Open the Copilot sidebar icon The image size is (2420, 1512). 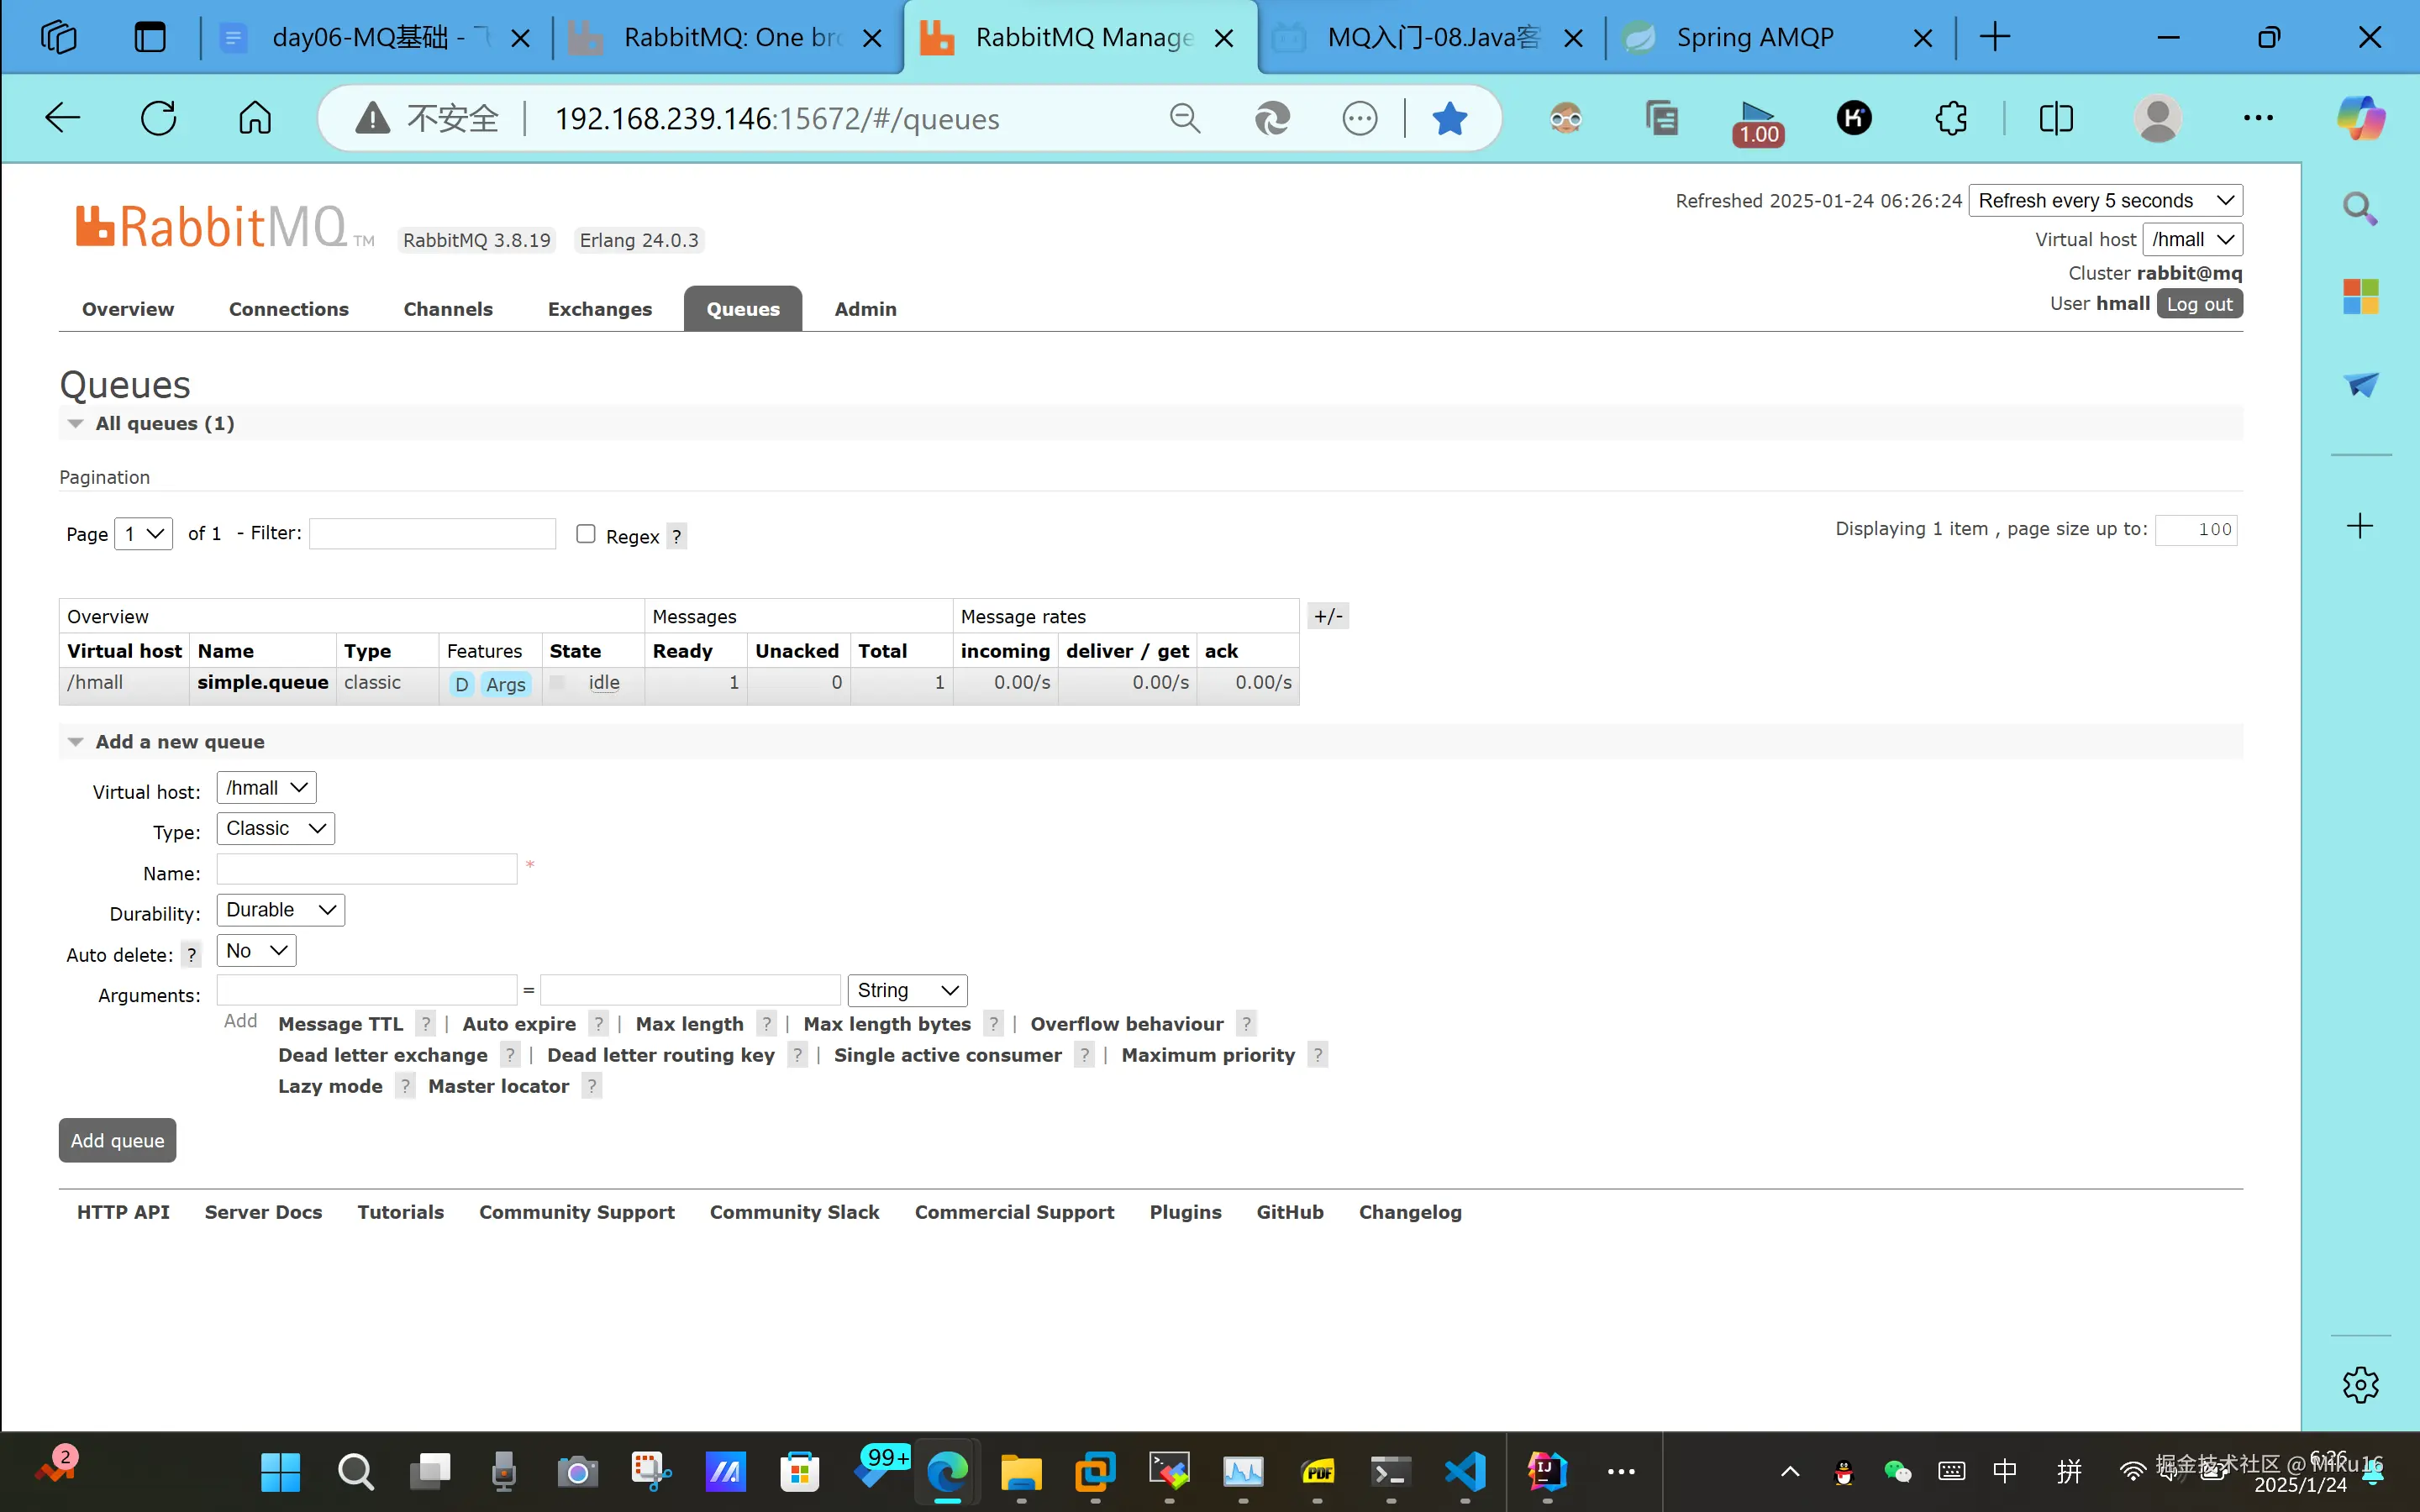click(x=2360, y=118)
